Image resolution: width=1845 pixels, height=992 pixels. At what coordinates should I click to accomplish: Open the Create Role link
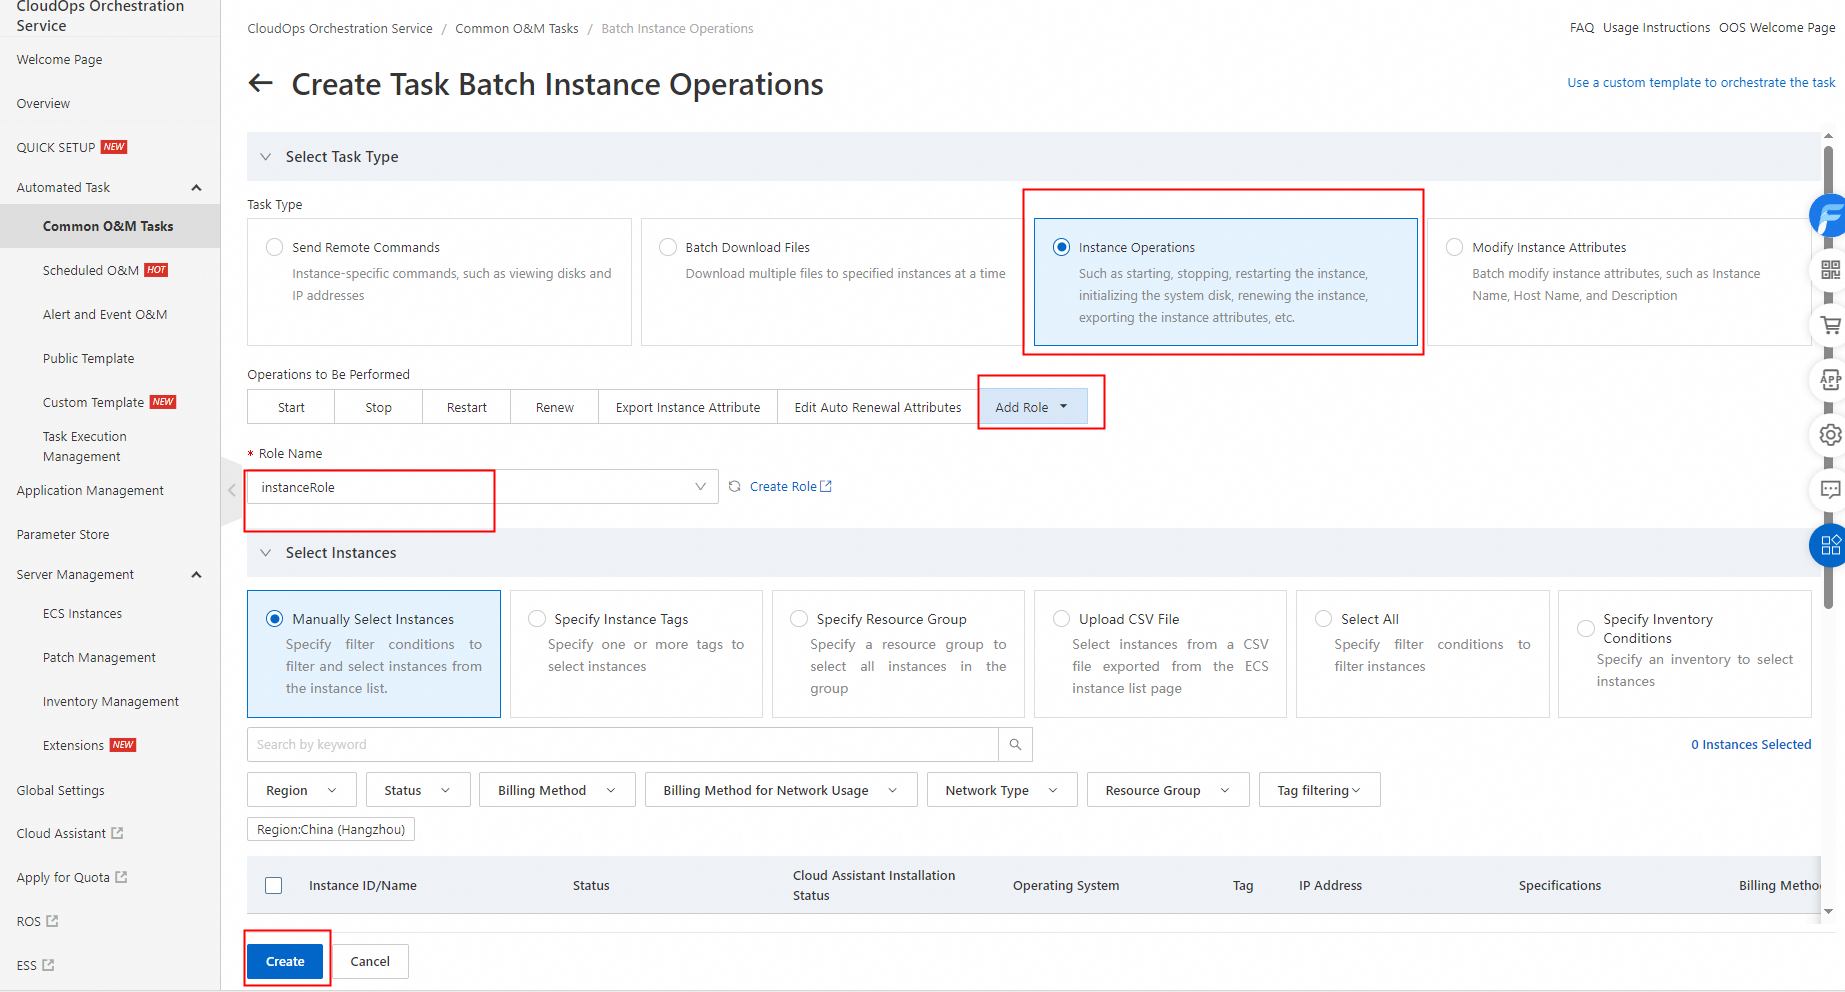tap(783, 486)
